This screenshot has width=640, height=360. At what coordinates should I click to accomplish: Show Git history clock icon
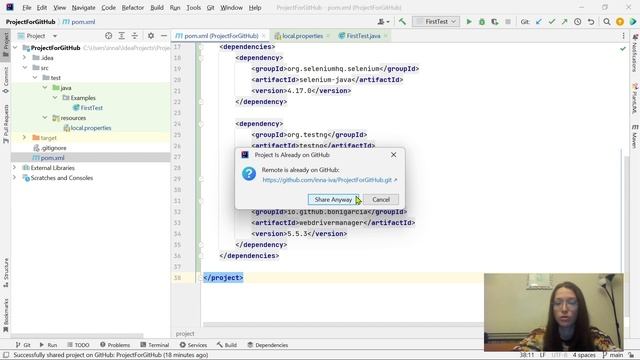(x=578, y=22)
